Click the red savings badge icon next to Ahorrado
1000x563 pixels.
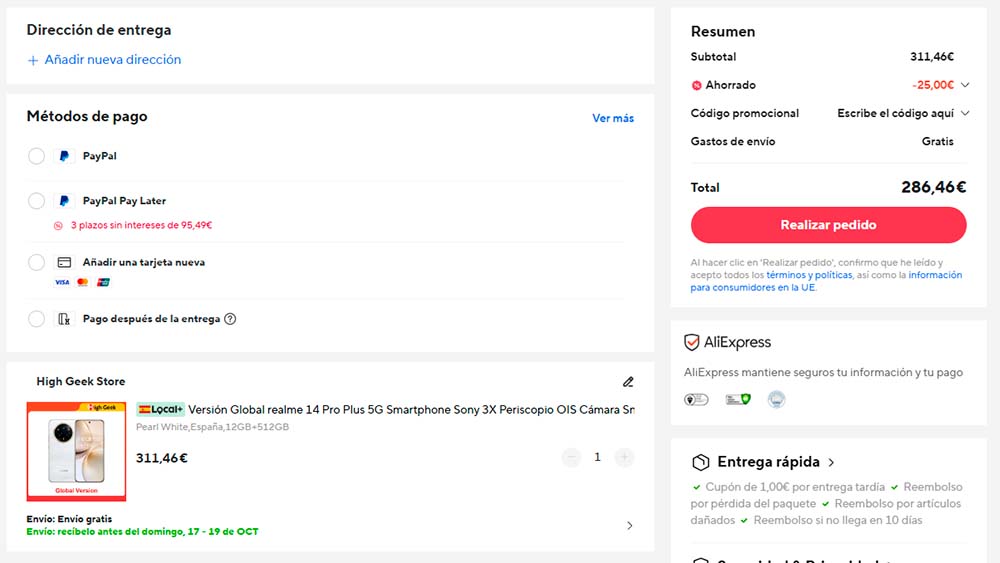pos(696,85)
